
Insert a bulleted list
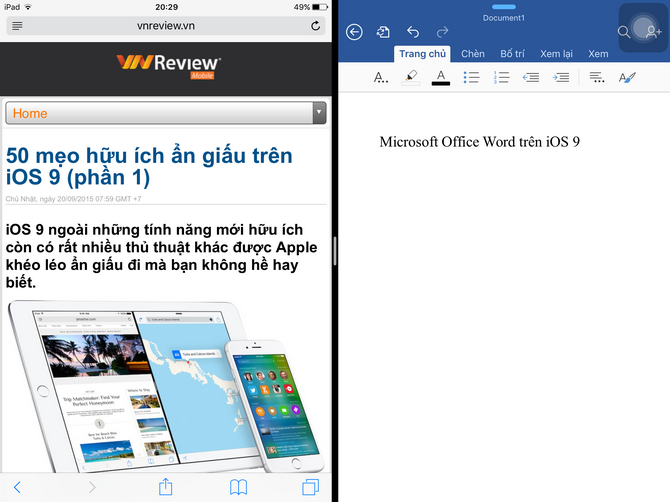pos(472,77)
